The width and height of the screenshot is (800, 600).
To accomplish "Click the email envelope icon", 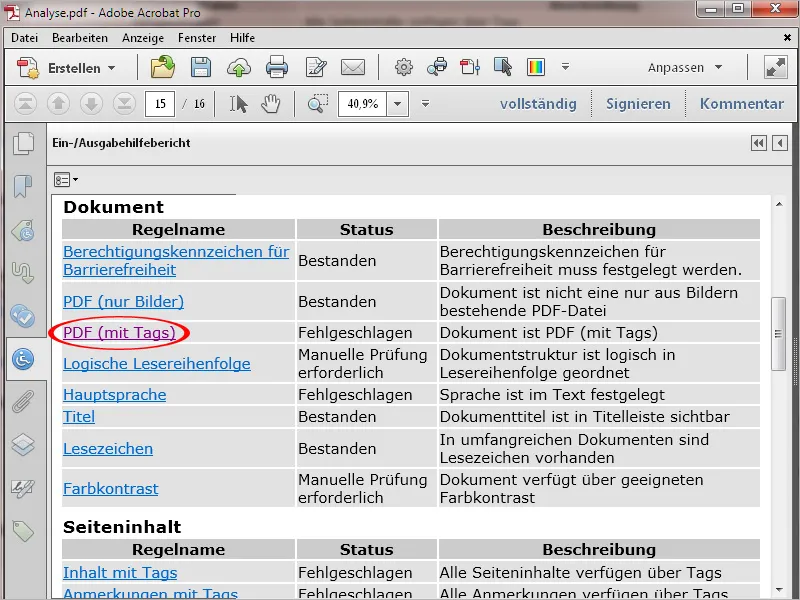I will pos(353,67).
